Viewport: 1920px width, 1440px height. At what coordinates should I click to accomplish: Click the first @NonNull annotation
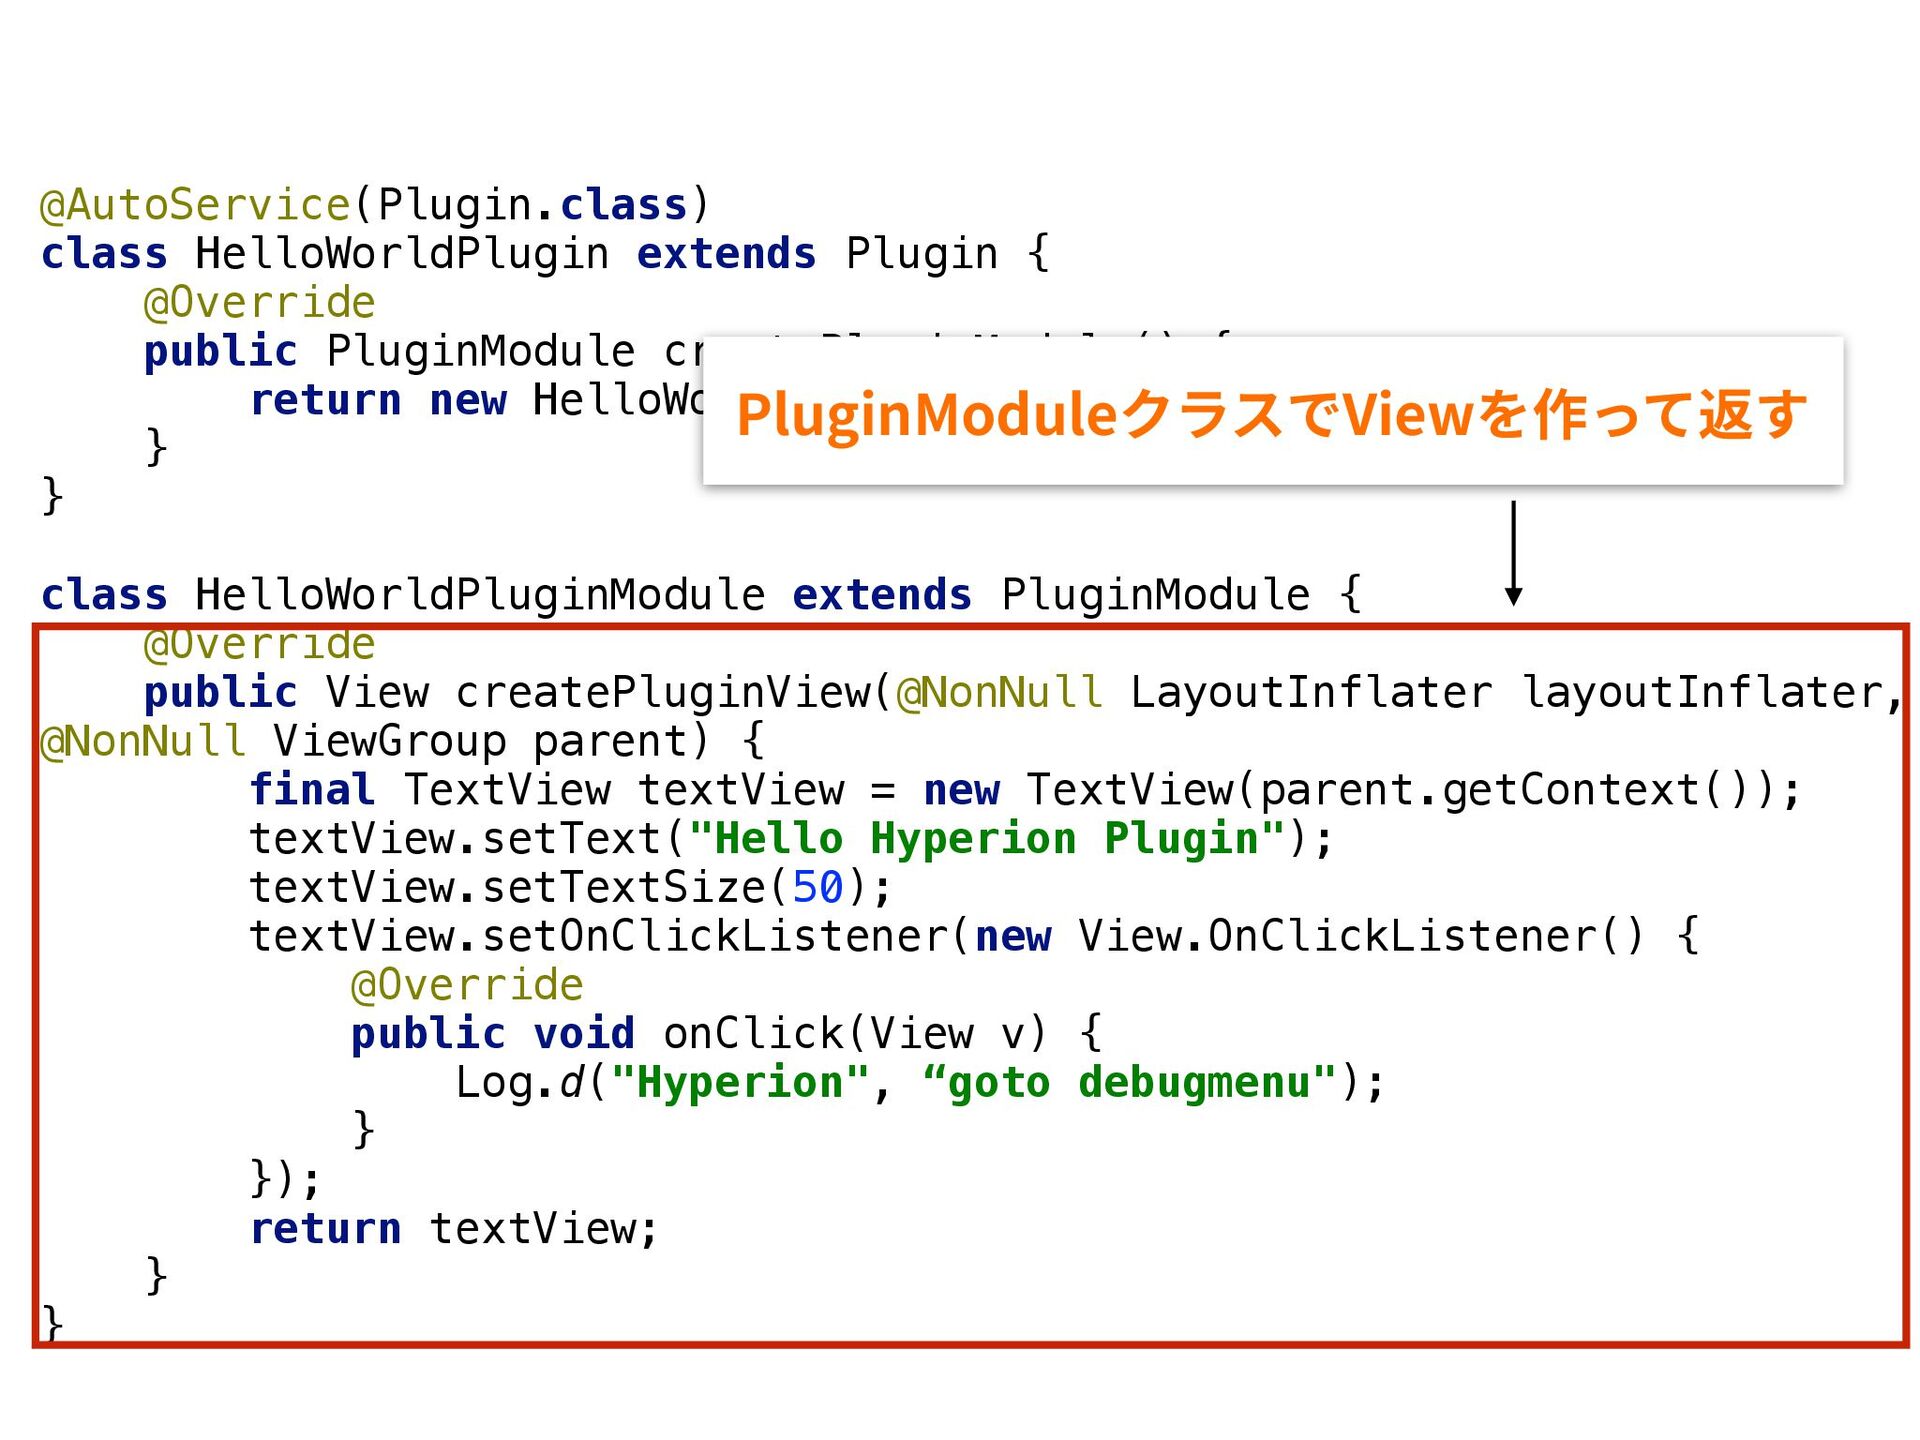pos(1000,693)
